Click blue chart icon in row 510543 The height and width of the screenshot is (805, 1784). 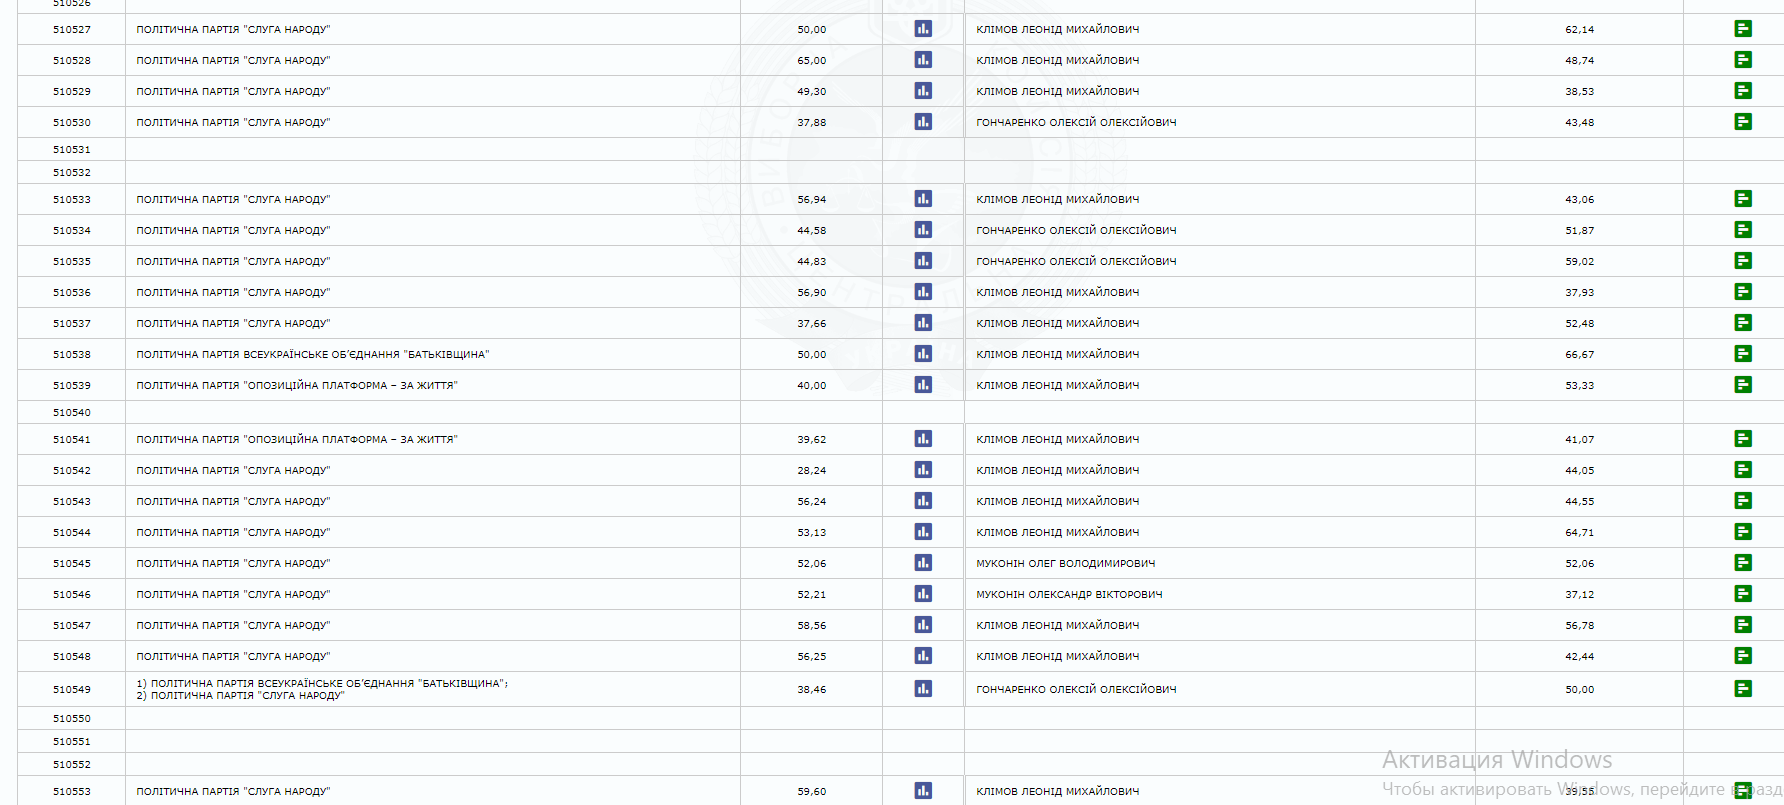[x=923, y=501]
